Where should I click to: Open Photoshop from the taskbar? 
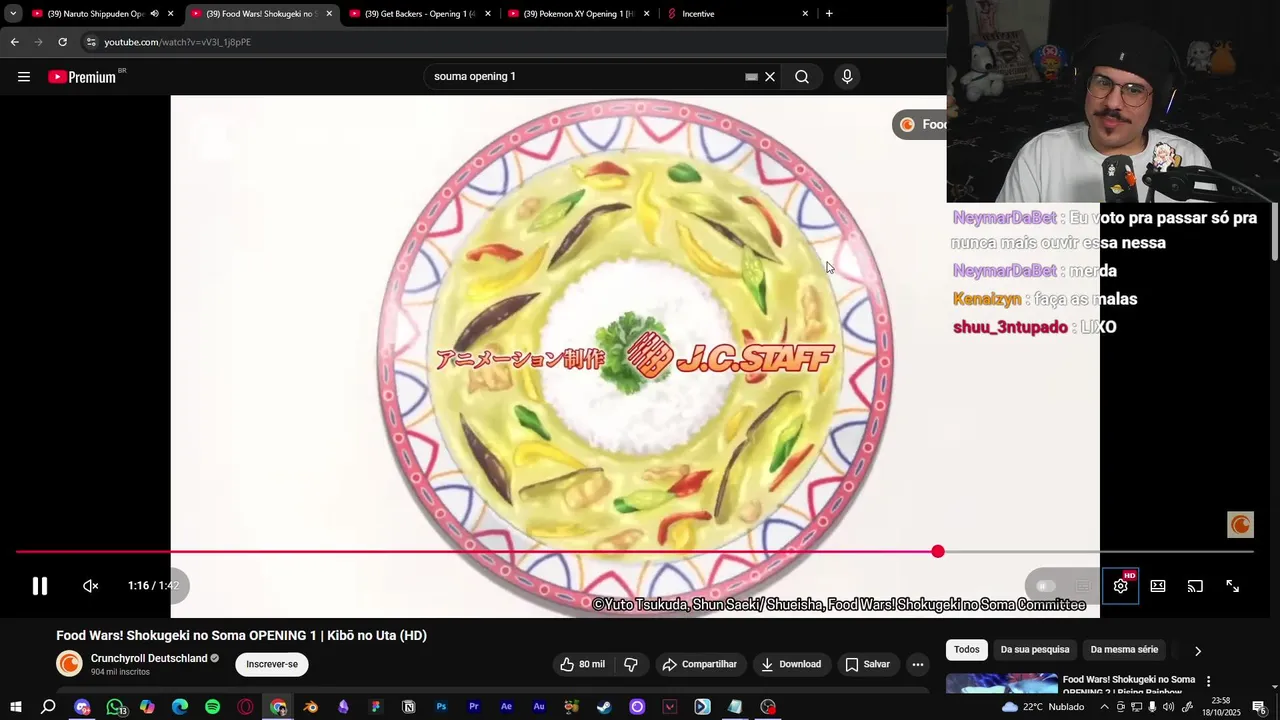[441, 707]
